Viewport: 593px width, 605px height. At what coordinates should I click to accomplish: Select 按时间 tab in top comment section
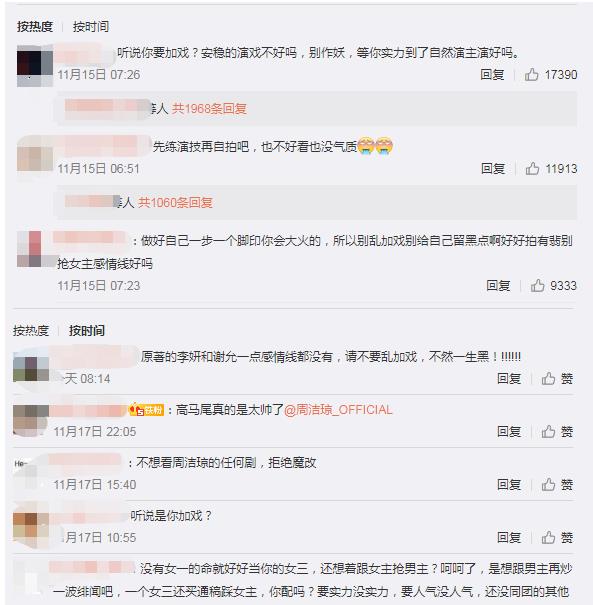[91, 27]
